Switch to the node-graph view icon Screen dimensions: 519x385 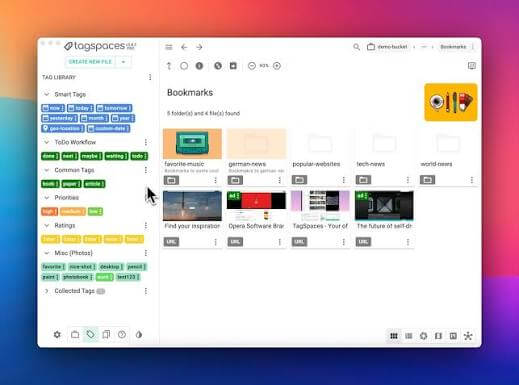tap(468, 336)
